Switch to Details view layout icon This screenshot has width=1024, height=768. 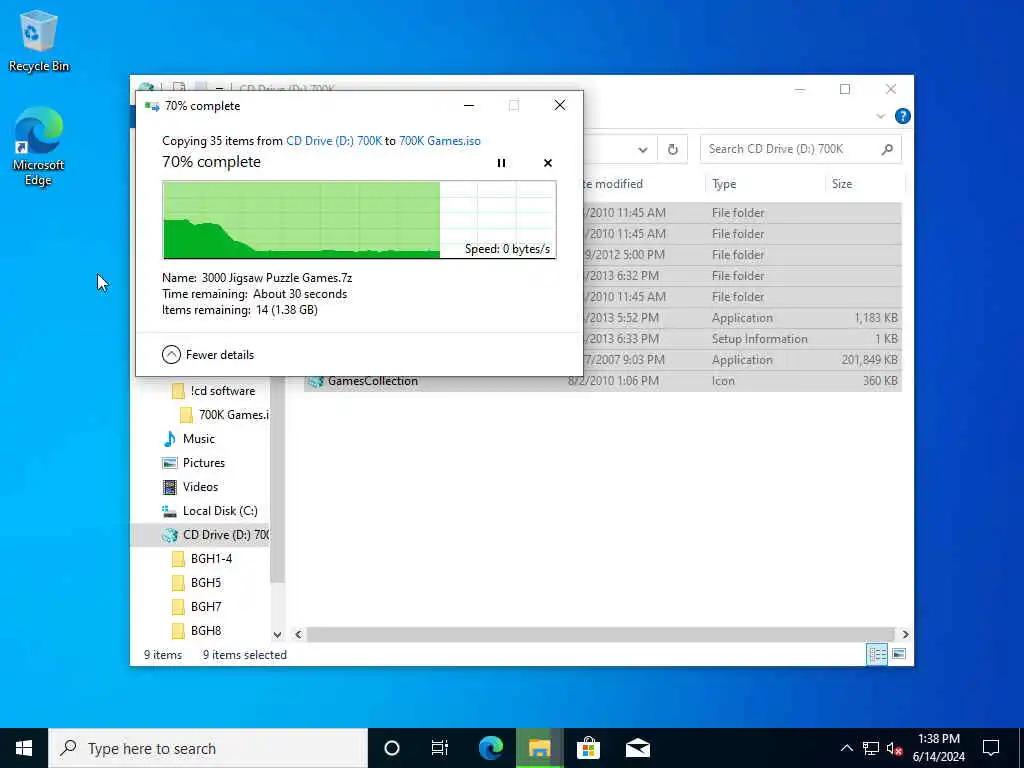(876, 654)
